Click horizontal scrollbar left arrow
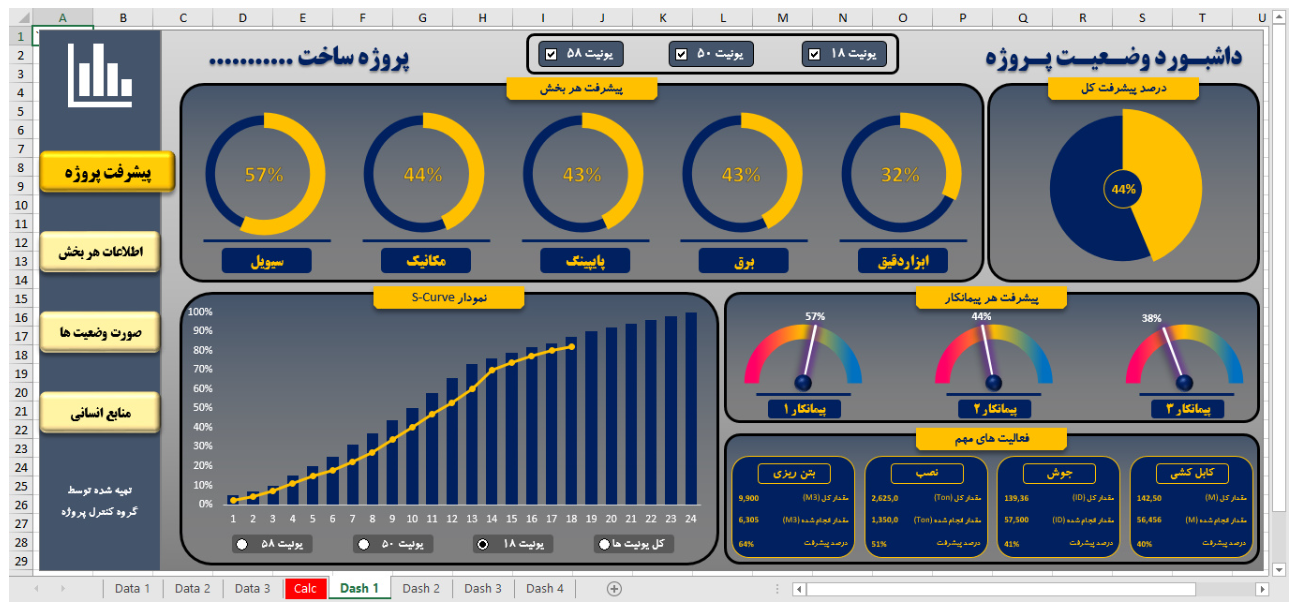The image size is (1296, 610). (799, 589)
